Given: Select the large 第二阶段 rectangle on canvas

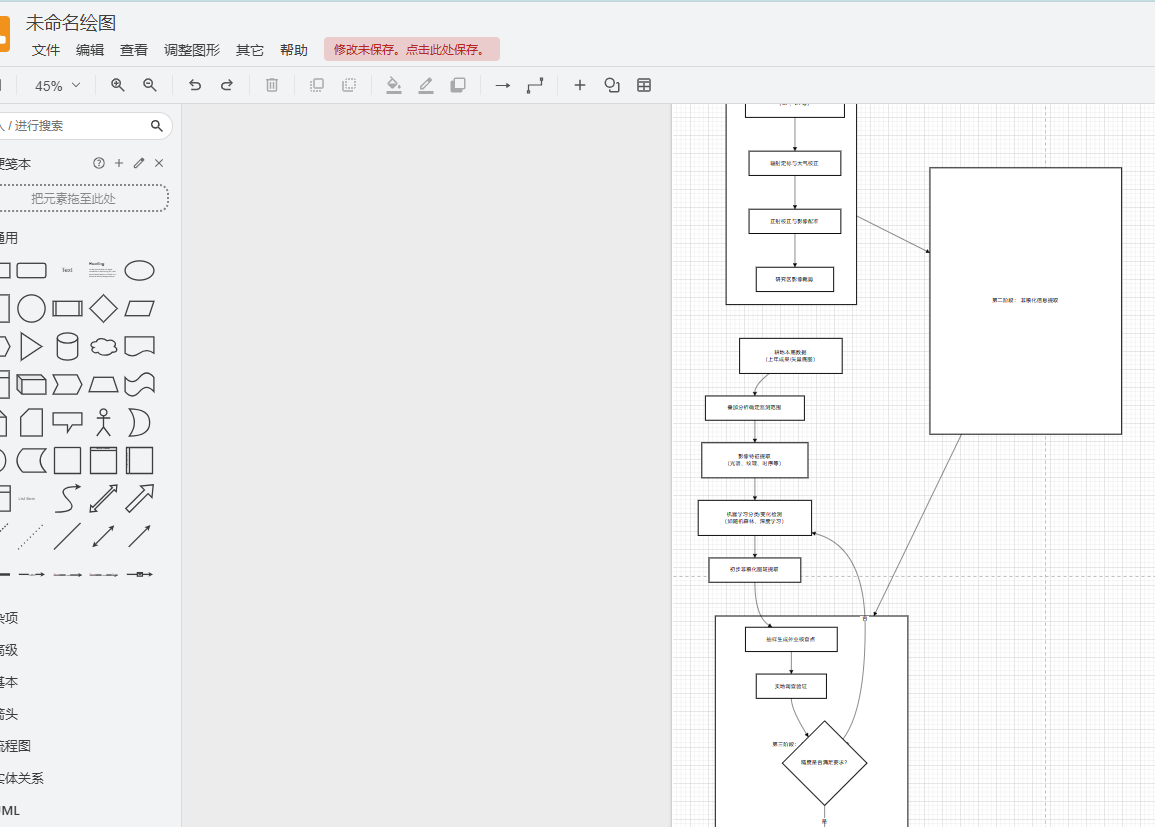Looking at the screenshot, I should 1025,300.
